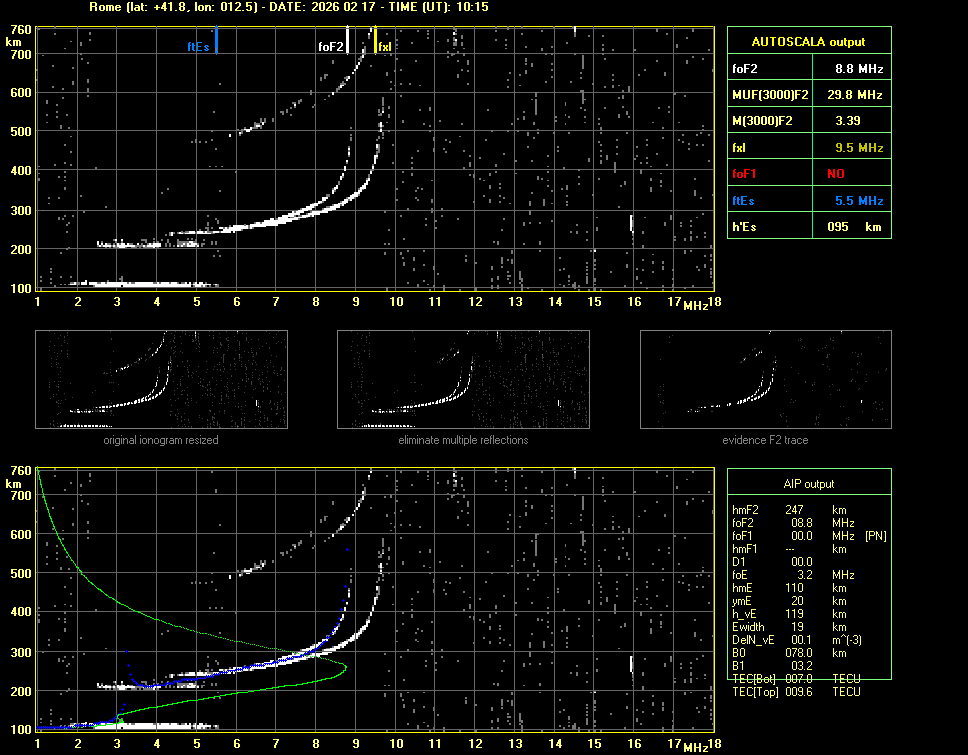Viewport: 968px width, 755px height.
Task: Open the original ionogram resized thumbnail
Action: point(161,380)
